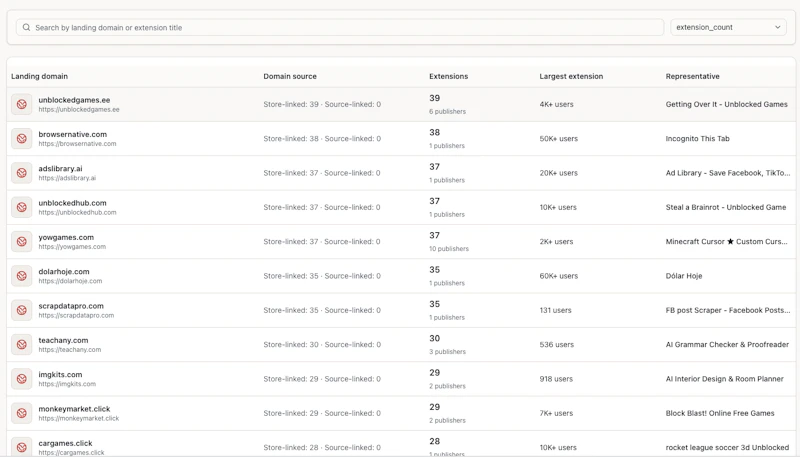This screenshot has width=800, height=457.
Task: Open the extension_count sort dropdown
Action: pyautogui.click(x=728, y=28)
